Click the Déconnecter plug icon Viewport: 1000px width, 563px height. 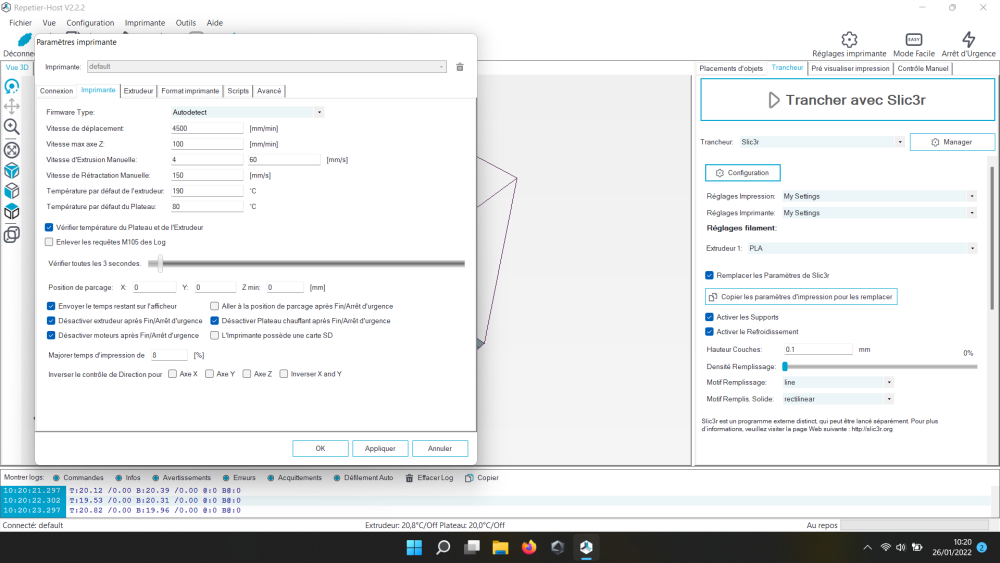coord(24,40)
